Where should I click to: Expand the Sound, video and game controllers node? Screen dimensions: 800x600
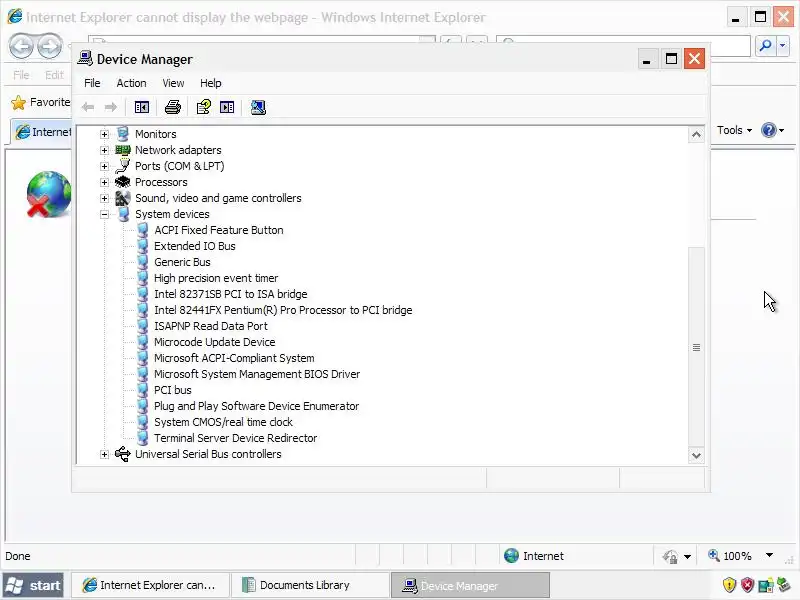(104, 198)
